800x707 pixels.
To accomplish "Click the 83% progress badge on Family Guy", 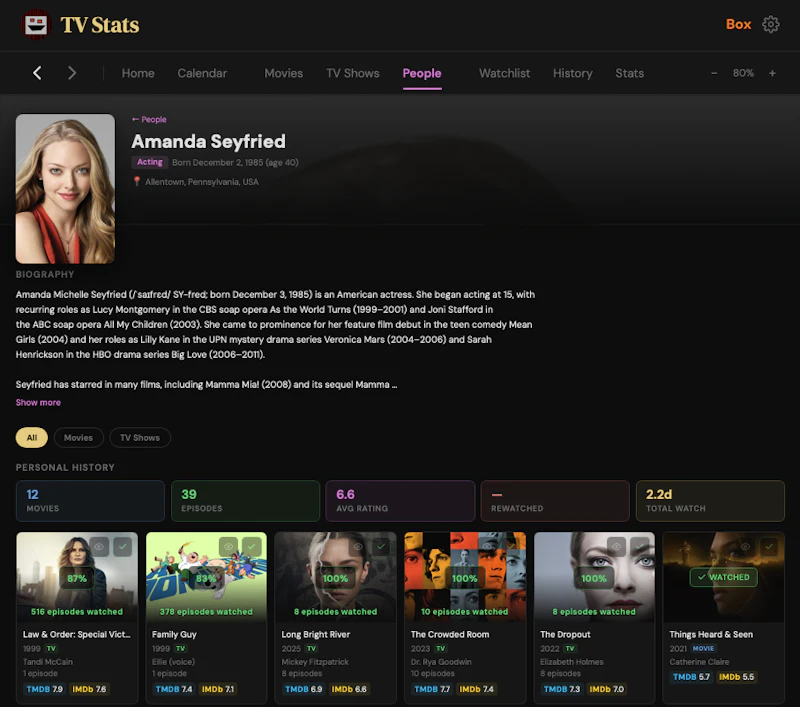I will (x=206, y=578).
